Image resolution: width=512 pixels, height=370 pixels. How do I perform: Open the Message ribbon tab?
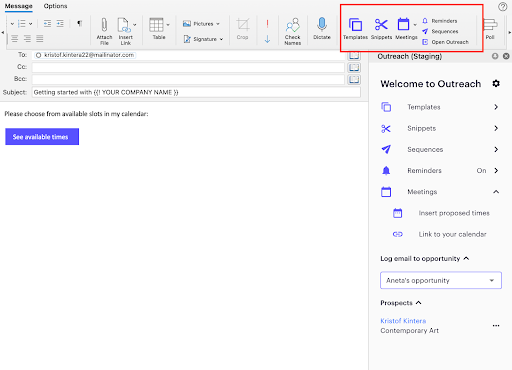[x=19, y=6]
